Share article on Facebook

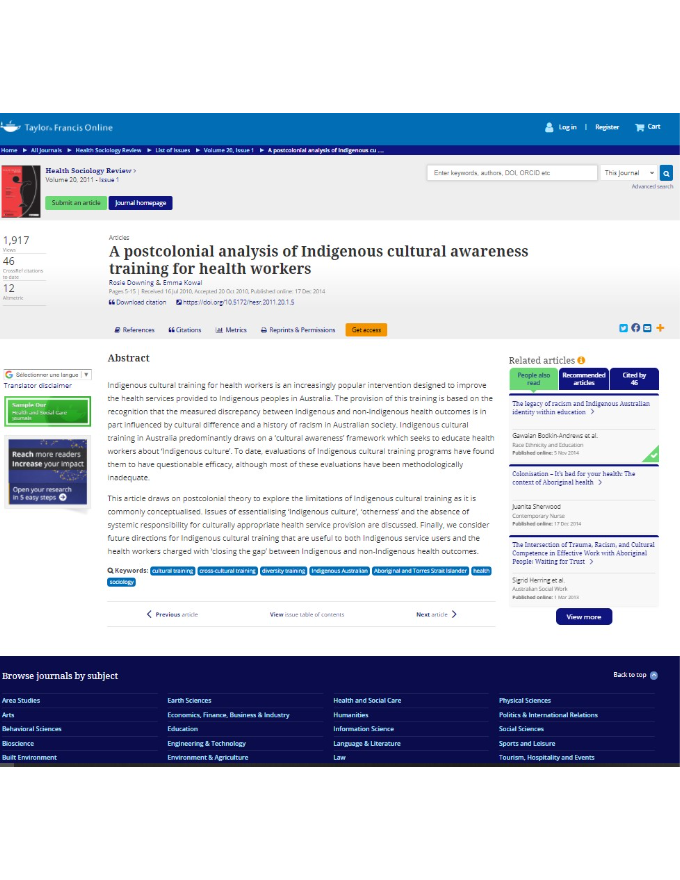pyautogui.click(x=635, y=328)
